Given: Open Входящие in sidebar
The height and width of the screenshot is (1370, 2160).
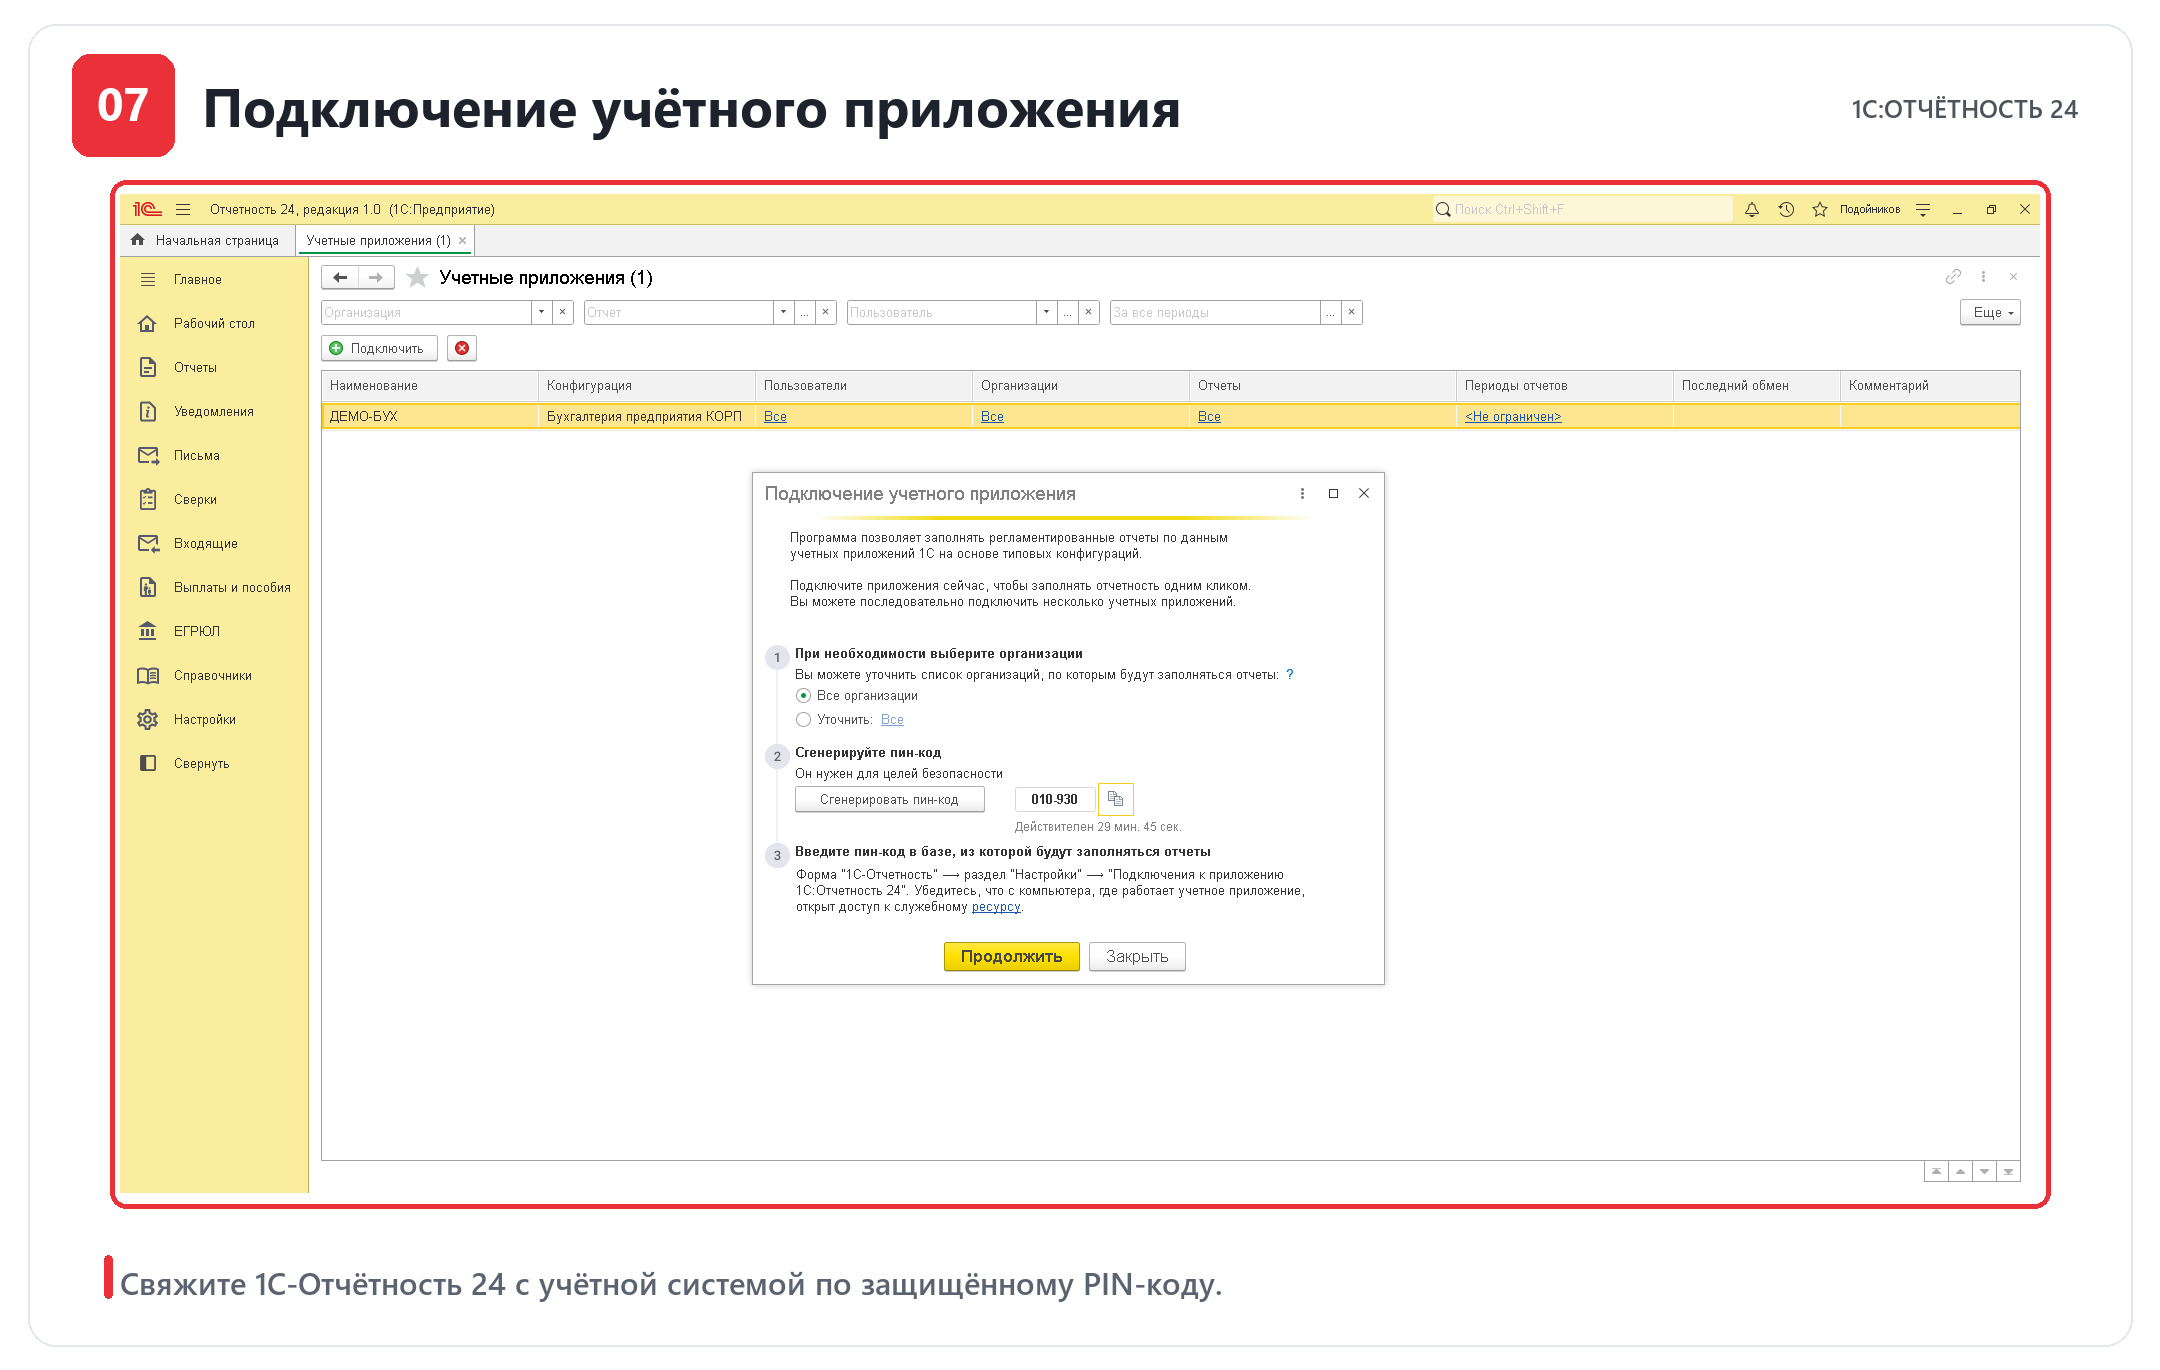Looking at the screenshot, I should [214, 543].
